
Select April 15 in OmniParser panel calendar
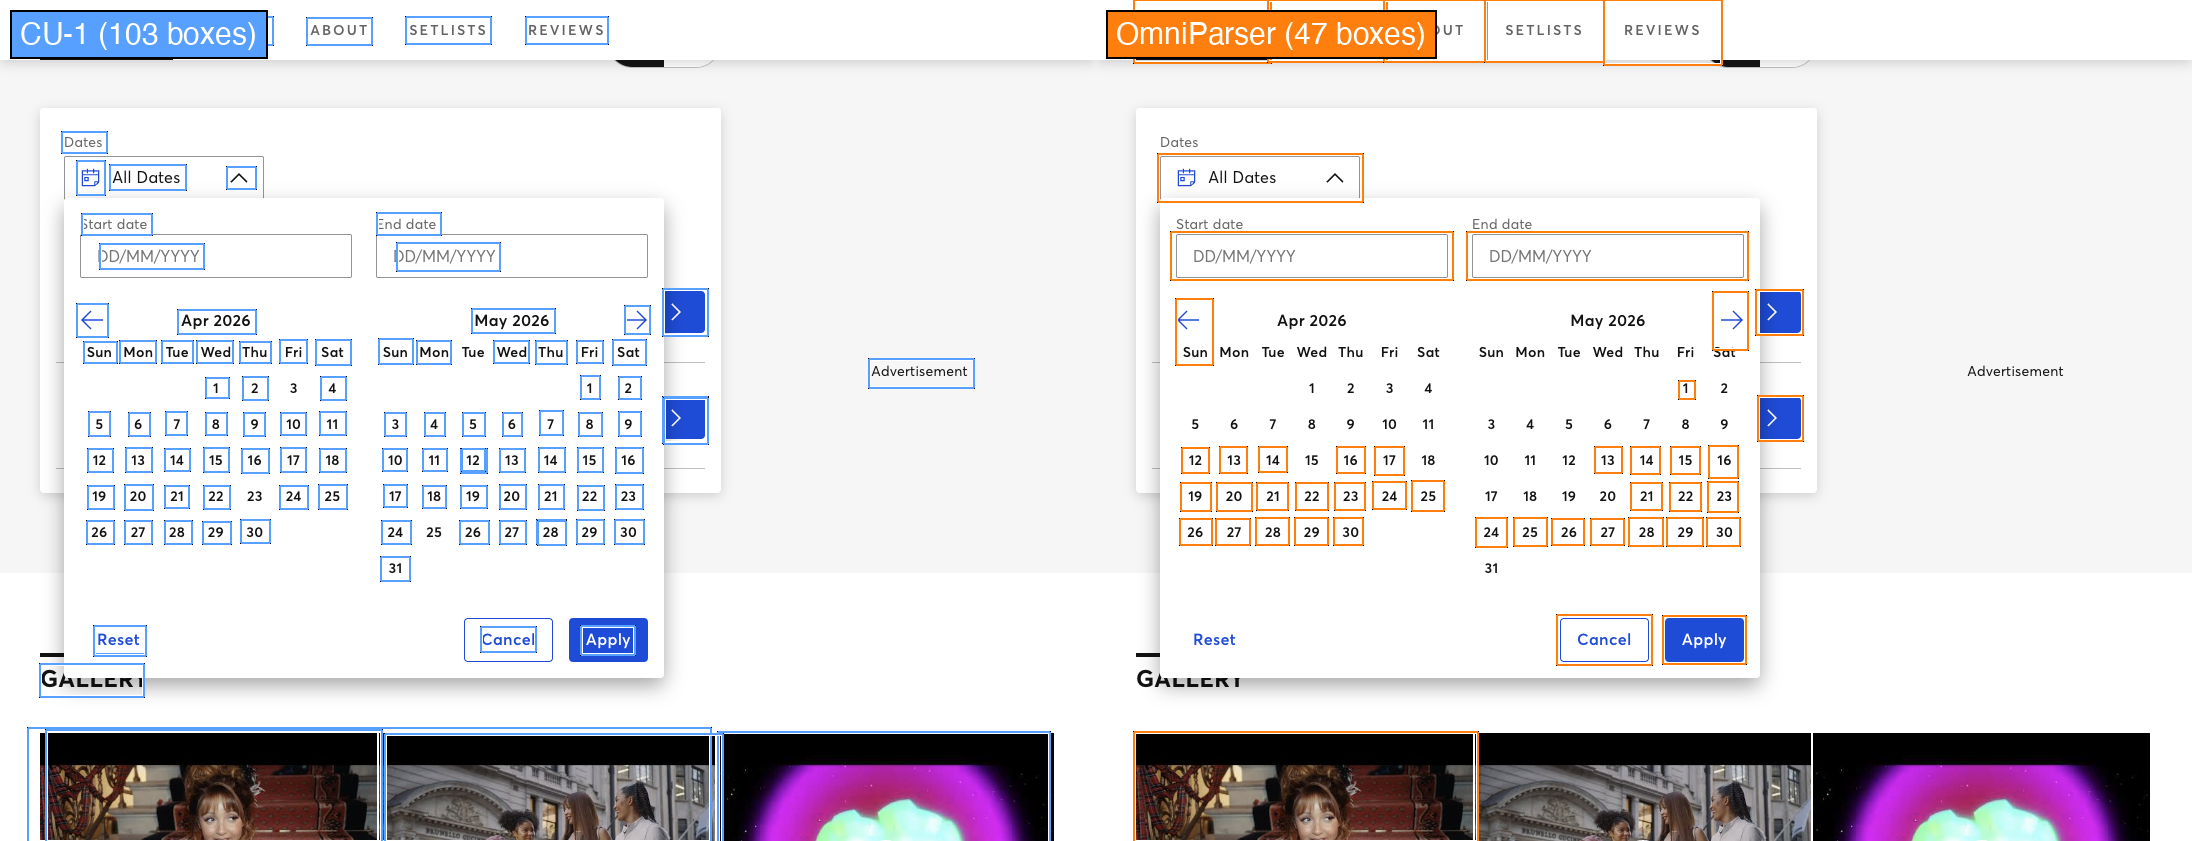pyautogui.click(x=1312, y=460)
